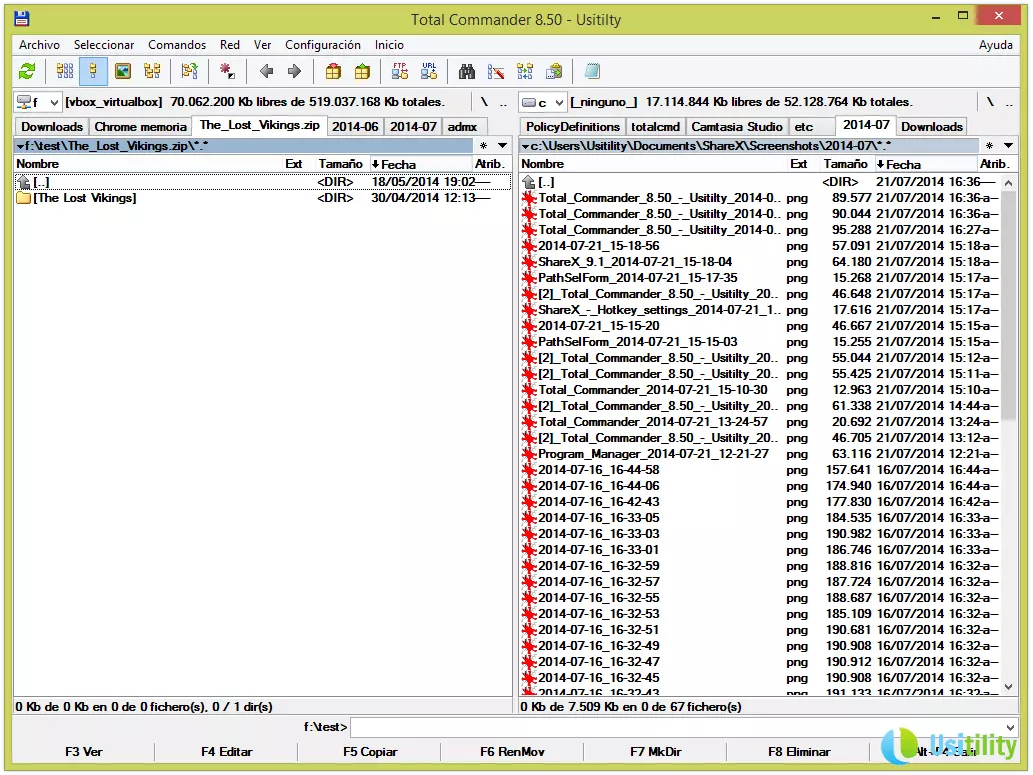Open the left panel drive f dropdown
This screenshot has width=1033, height=775.
[38, 102]
